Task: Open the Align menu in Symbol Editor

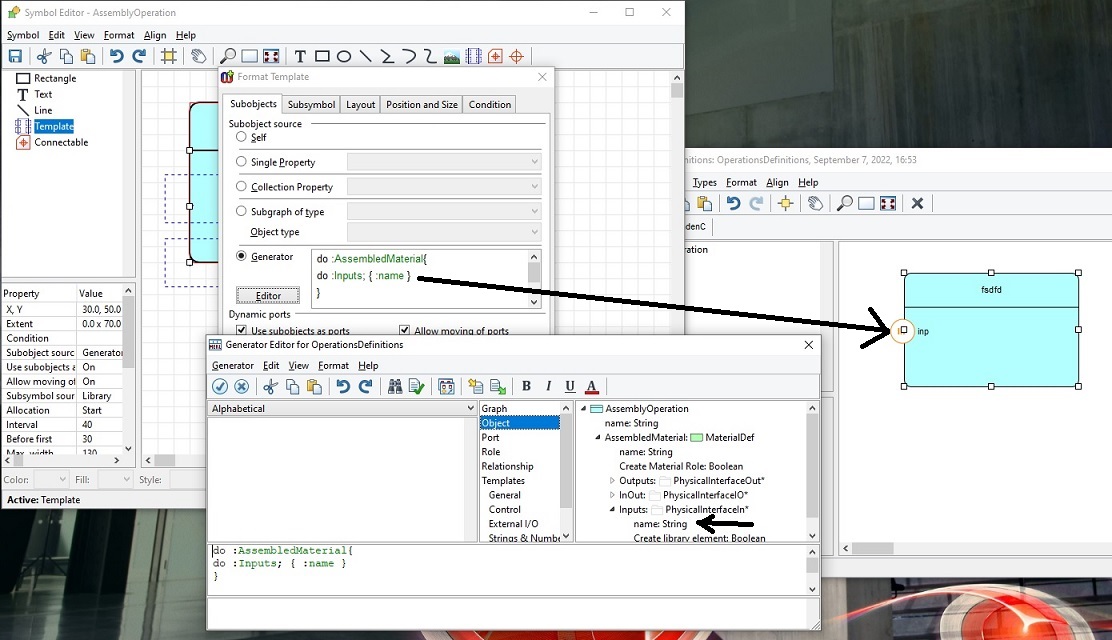Action: coord(155,35)
